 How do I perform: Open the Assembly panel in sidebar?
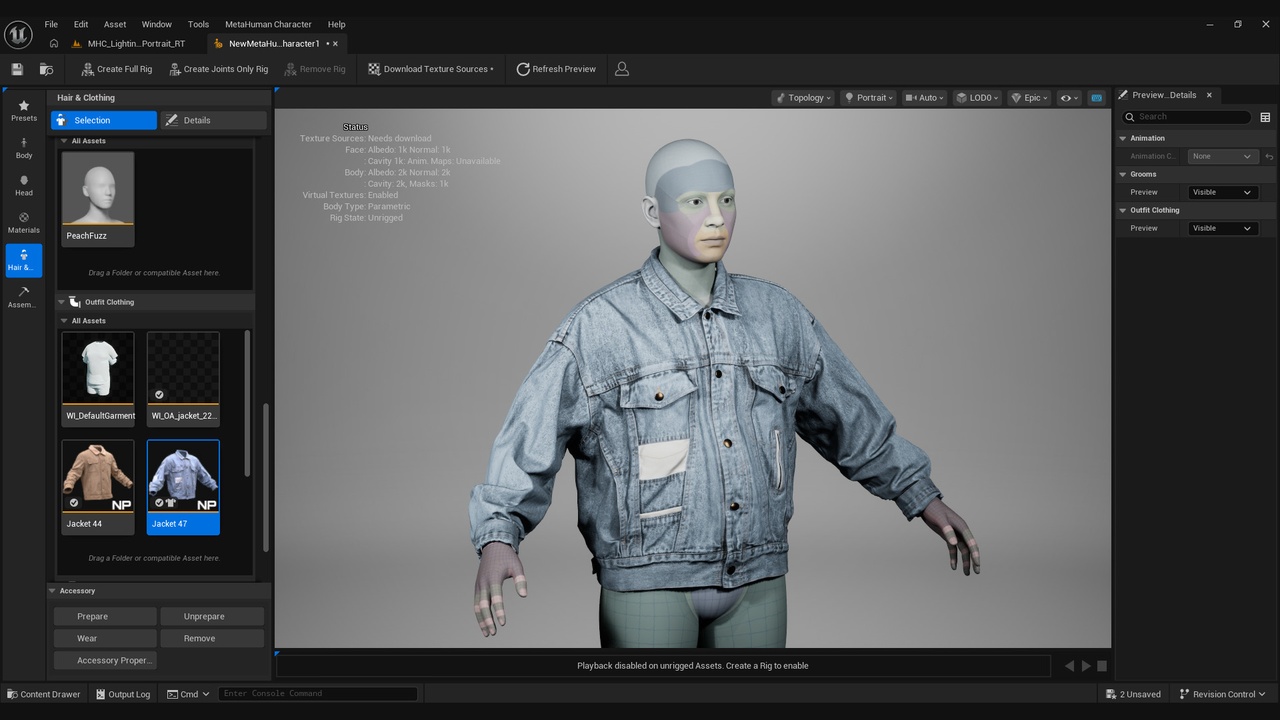[x=24, y=297]
